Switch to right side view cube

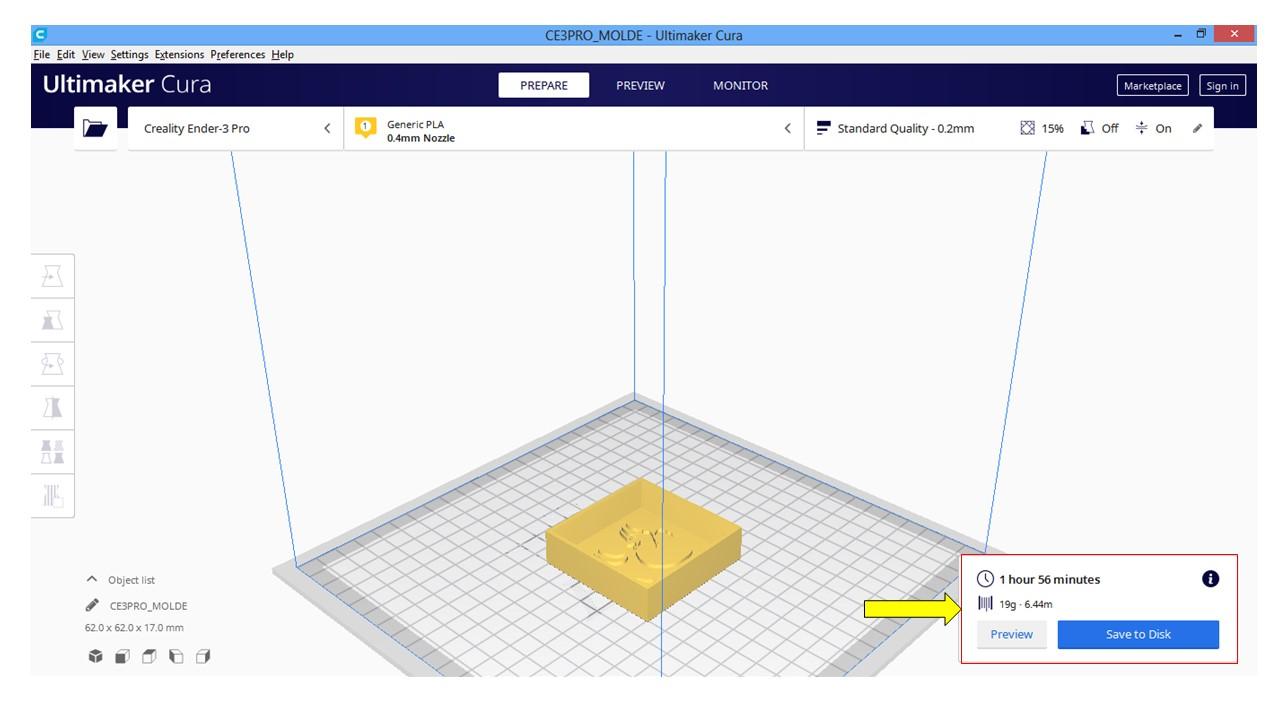pyautogui.click(x=203, y=657)
